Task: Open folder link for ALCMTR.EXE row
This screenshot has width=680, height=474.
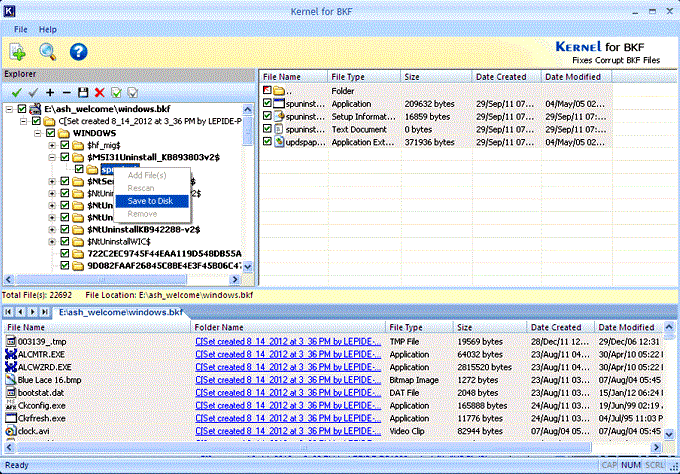Action: 288,354
